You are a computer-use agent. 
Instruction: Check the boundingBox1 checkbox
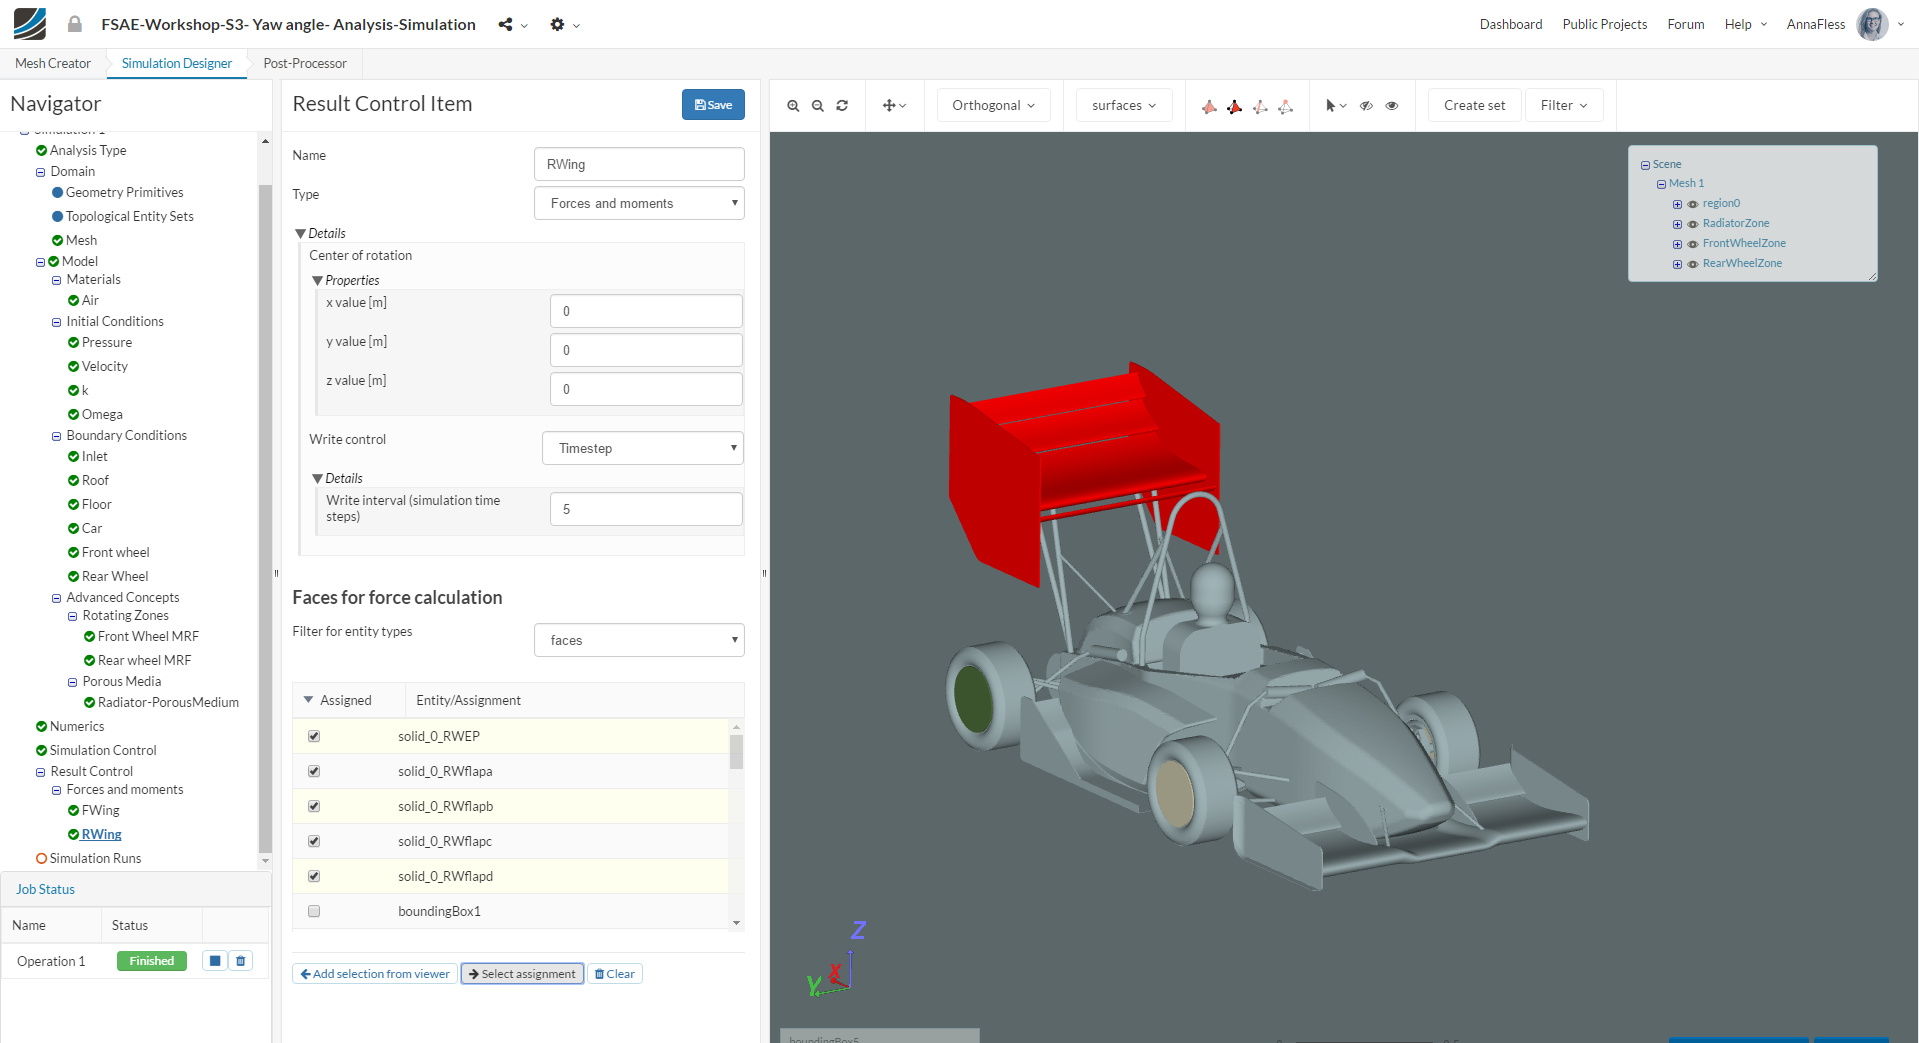(314, 911)
